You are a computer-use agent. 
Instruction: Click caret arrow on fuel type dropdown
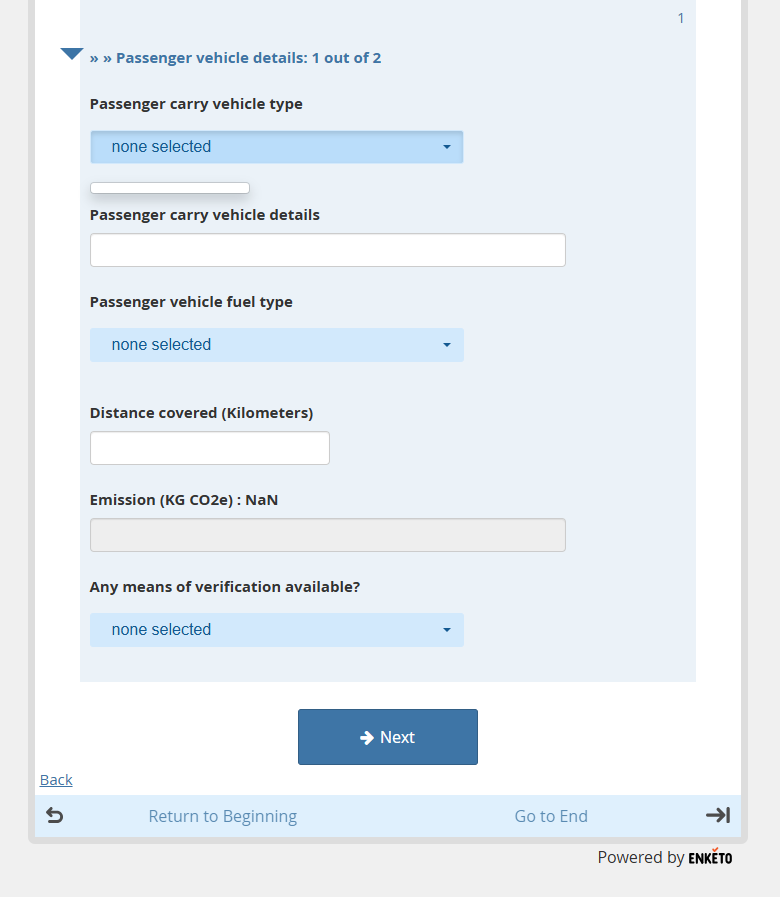coord(447,345)
